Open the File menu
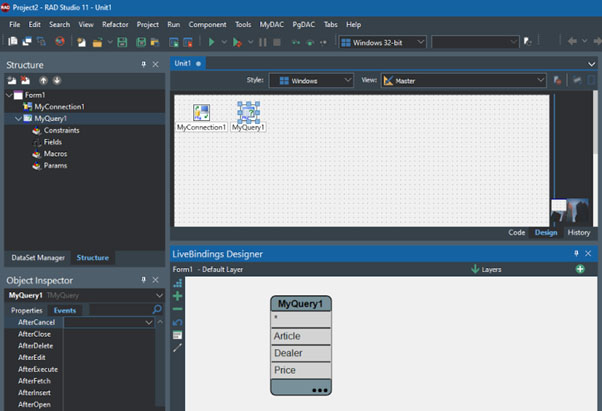The height and width of the screenshot is (411, 602). tap(15, 25)
